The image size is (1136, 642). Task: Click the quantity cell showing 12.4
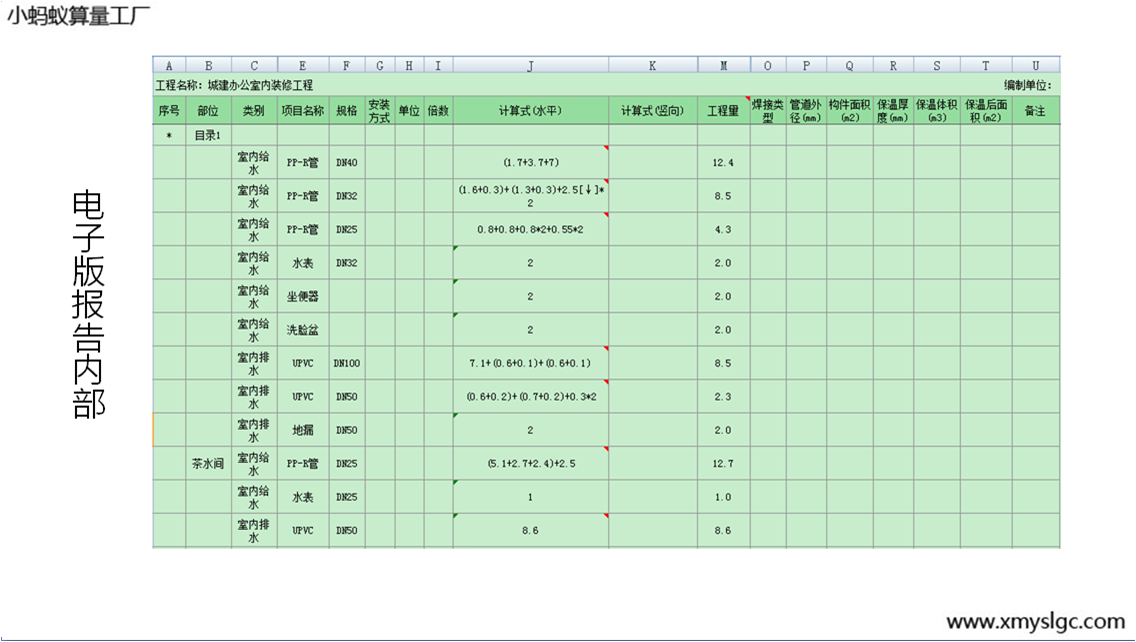pyautogui.click(x=723, y=162)
